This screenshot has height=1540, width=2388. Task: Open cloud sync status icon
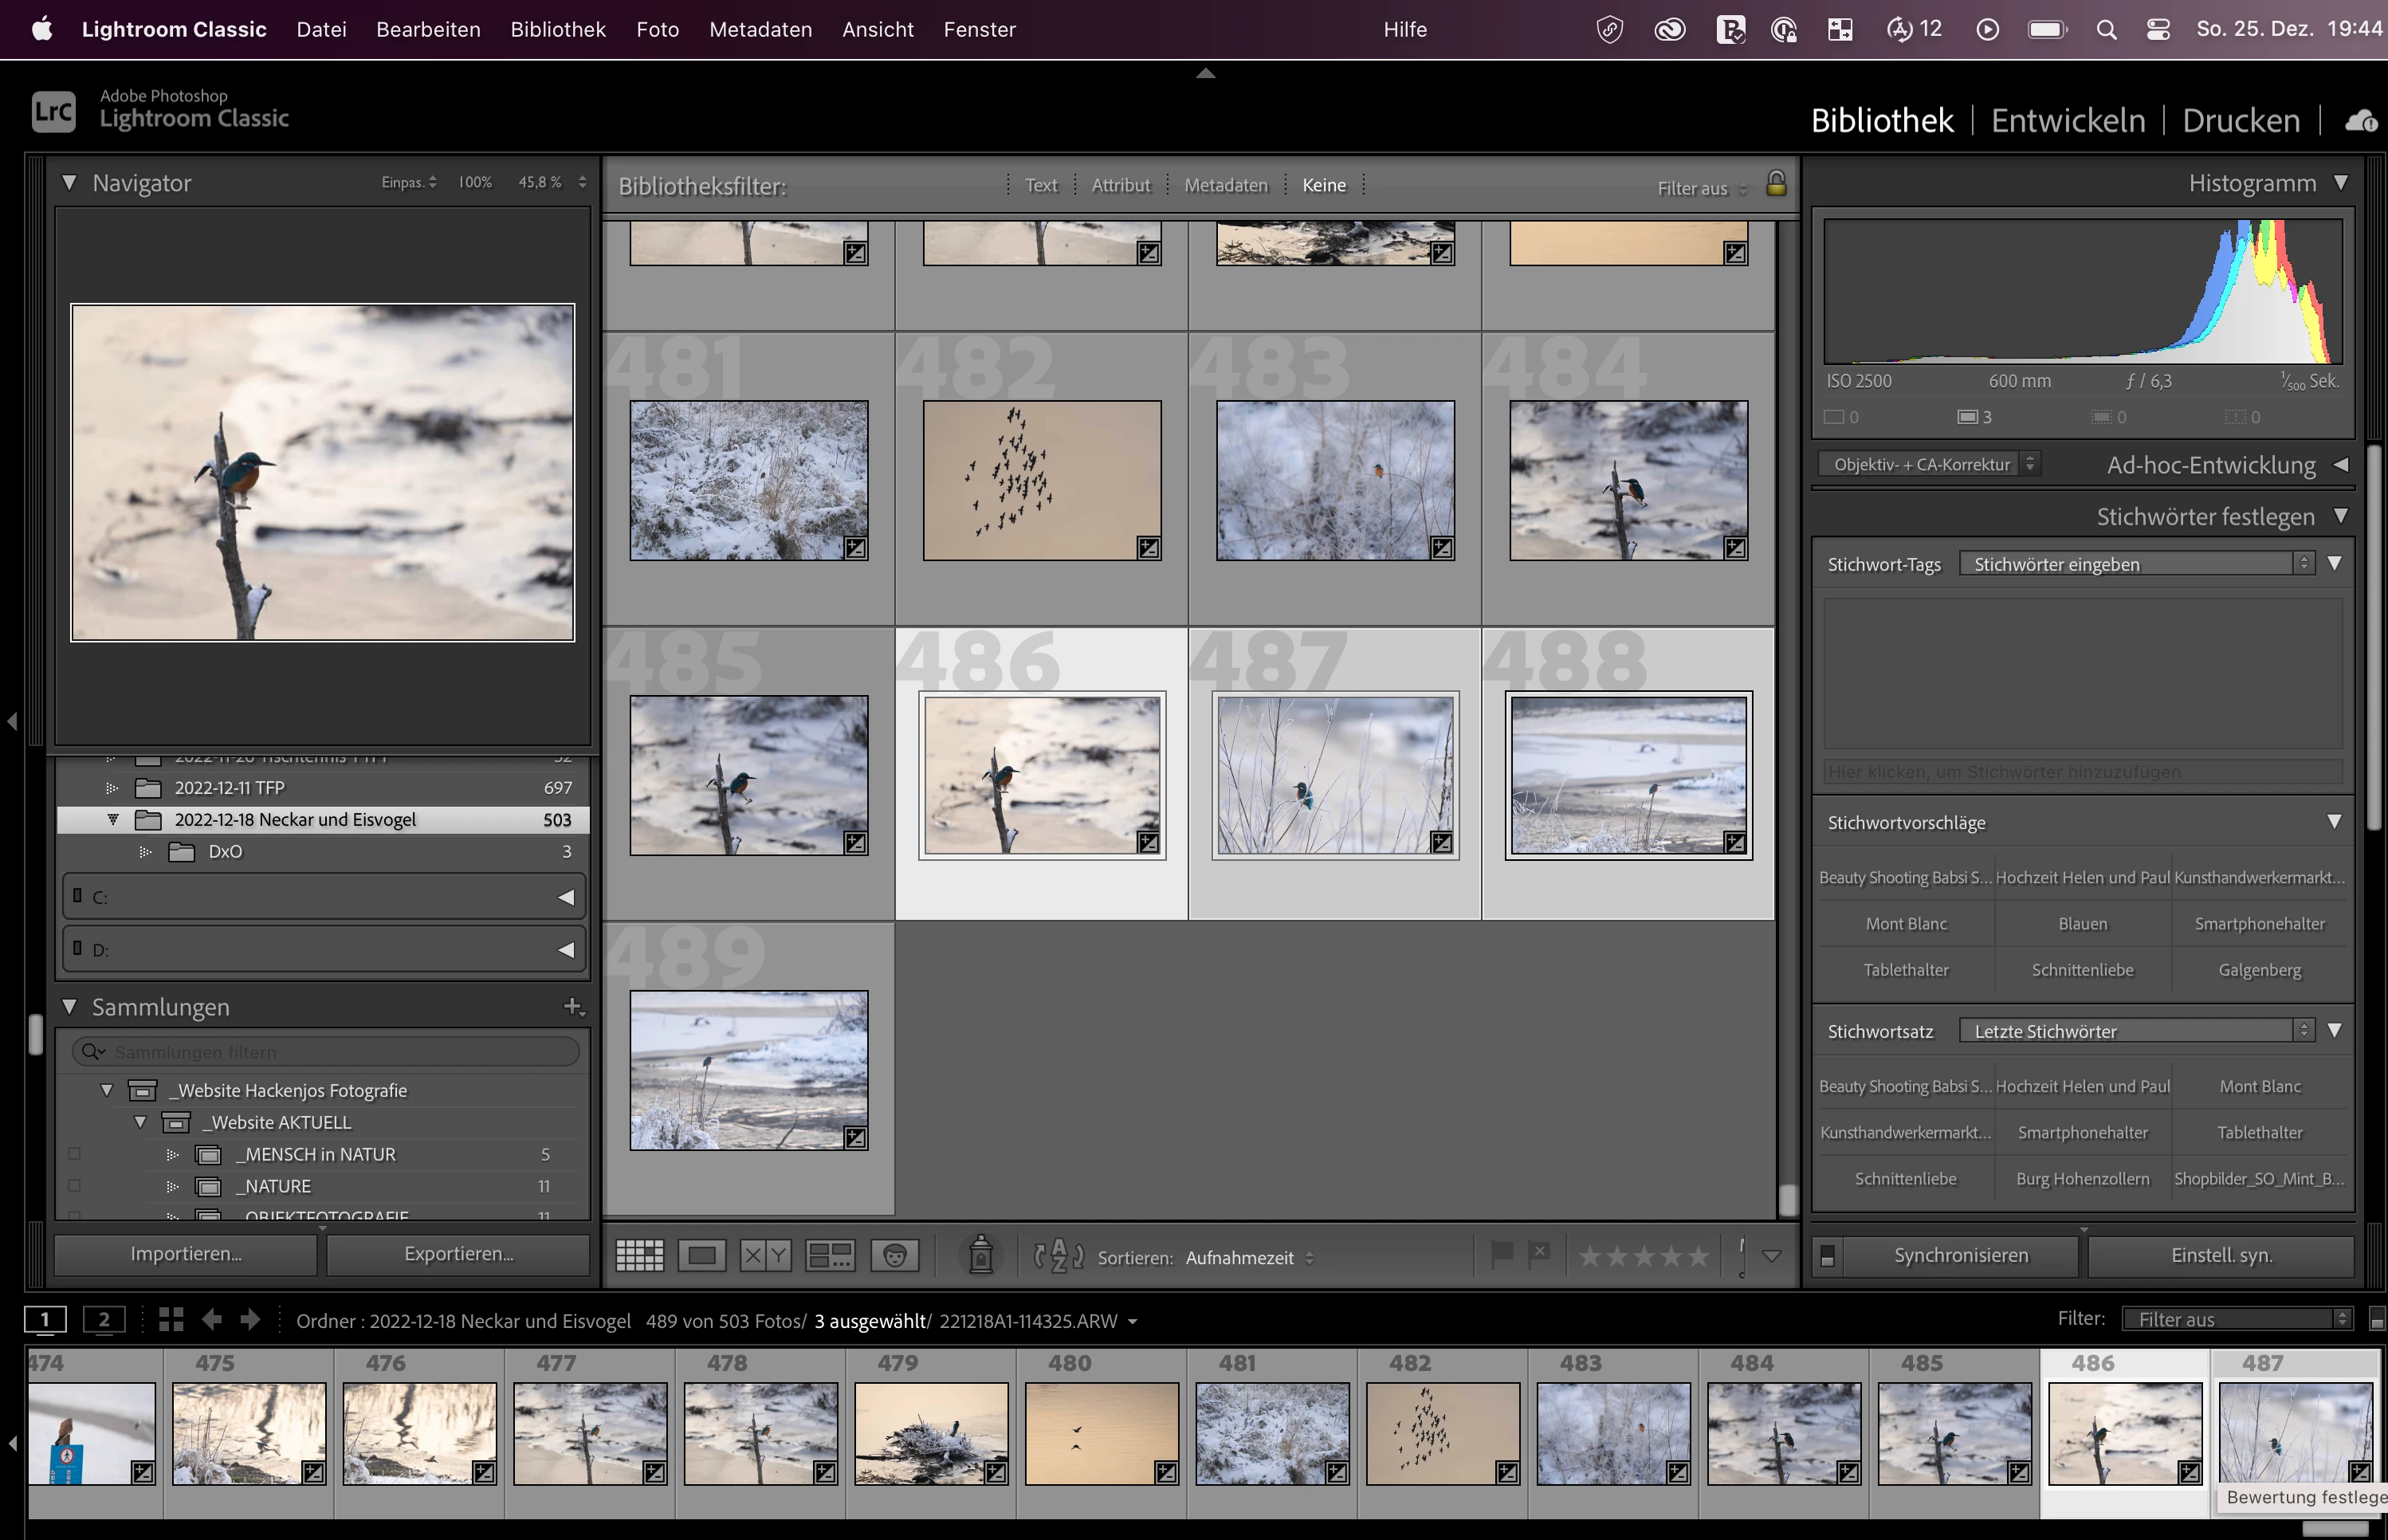(x=2362, y=121)
